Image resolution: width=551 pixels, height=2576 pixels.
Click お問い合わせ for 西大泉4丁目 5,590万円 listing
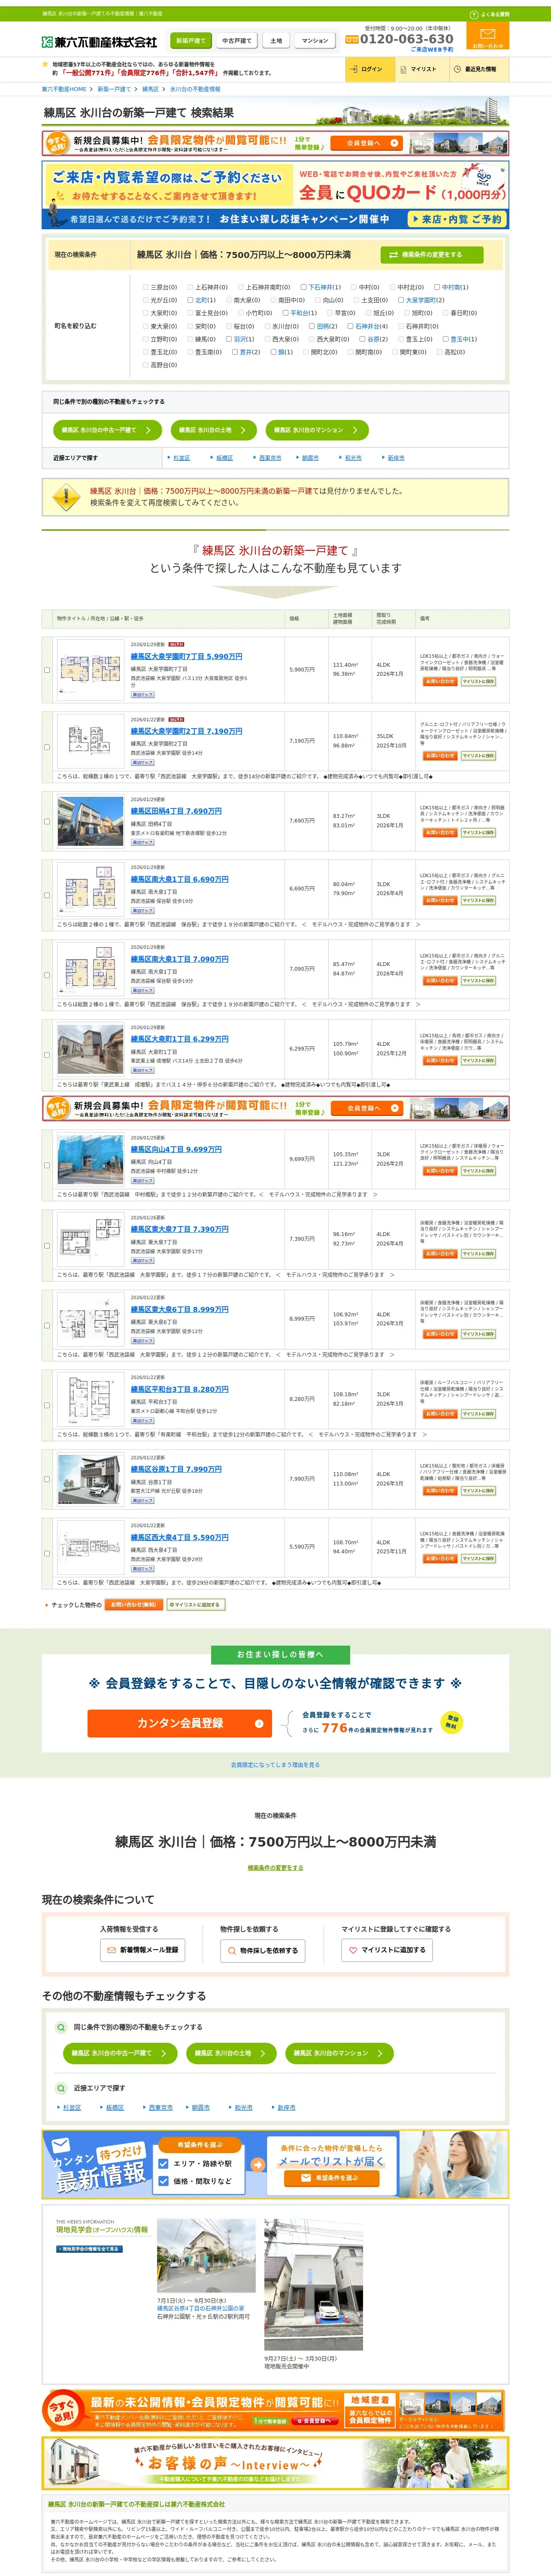tap(439, 1558)
